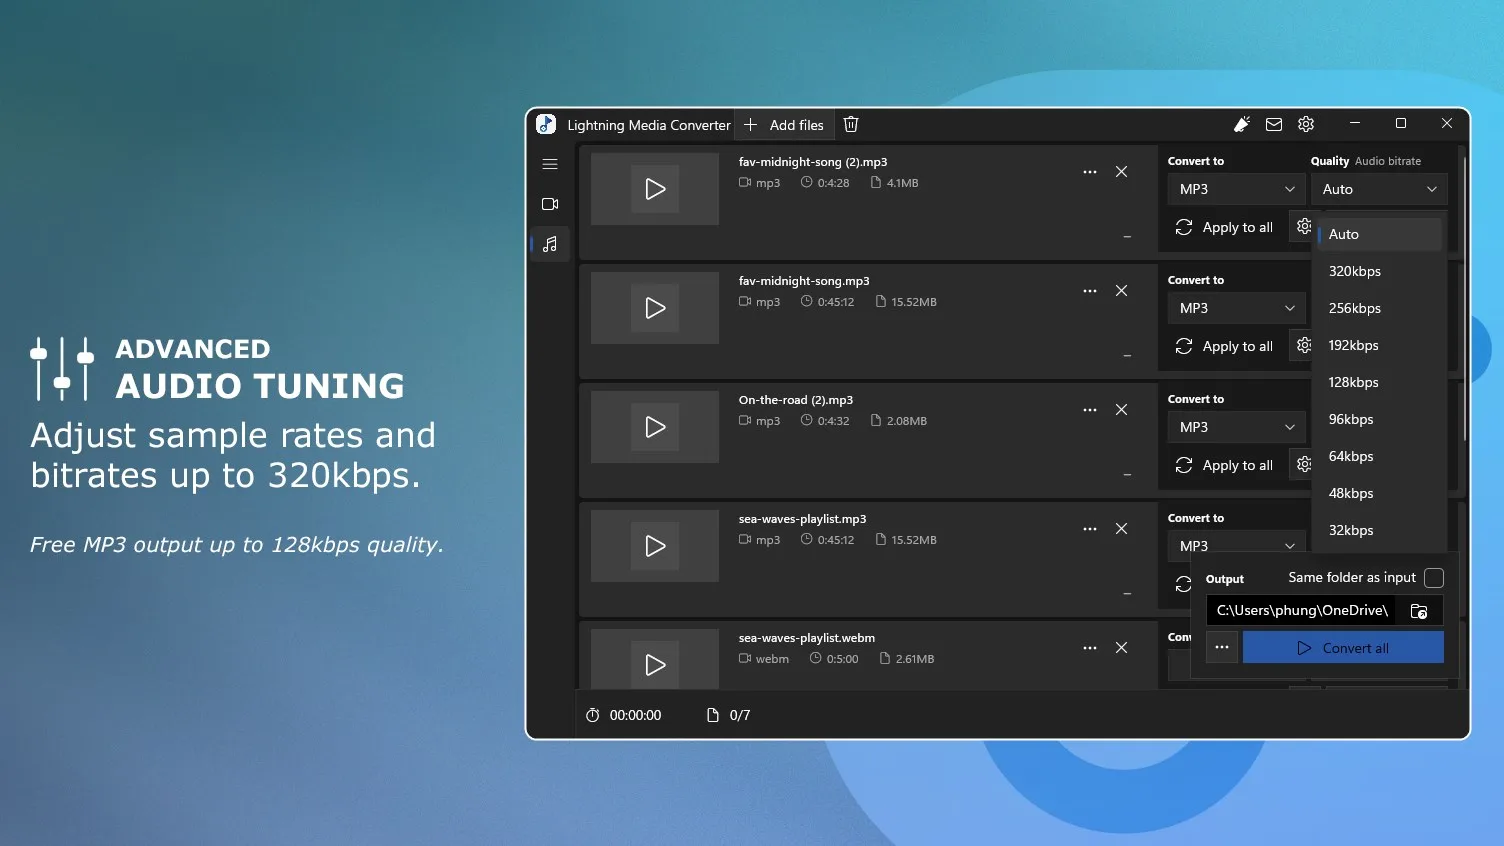Open MP3 format dropdown for fav-midnight-song.mp3
Viewport: 1504px width, 846px height.
click(x=1237, y=308)
